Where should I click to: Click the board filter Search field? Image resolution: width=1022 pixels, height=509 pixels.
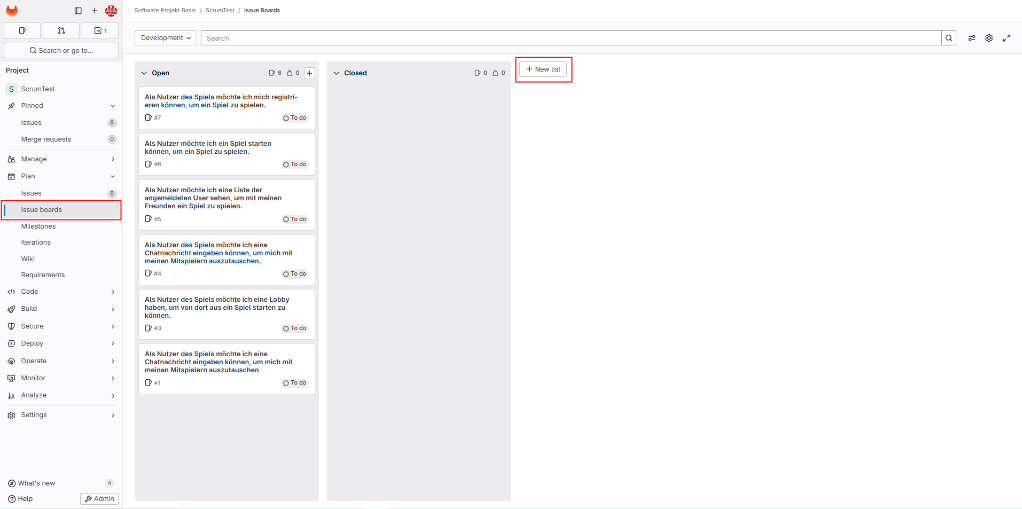tap(570, 38)
